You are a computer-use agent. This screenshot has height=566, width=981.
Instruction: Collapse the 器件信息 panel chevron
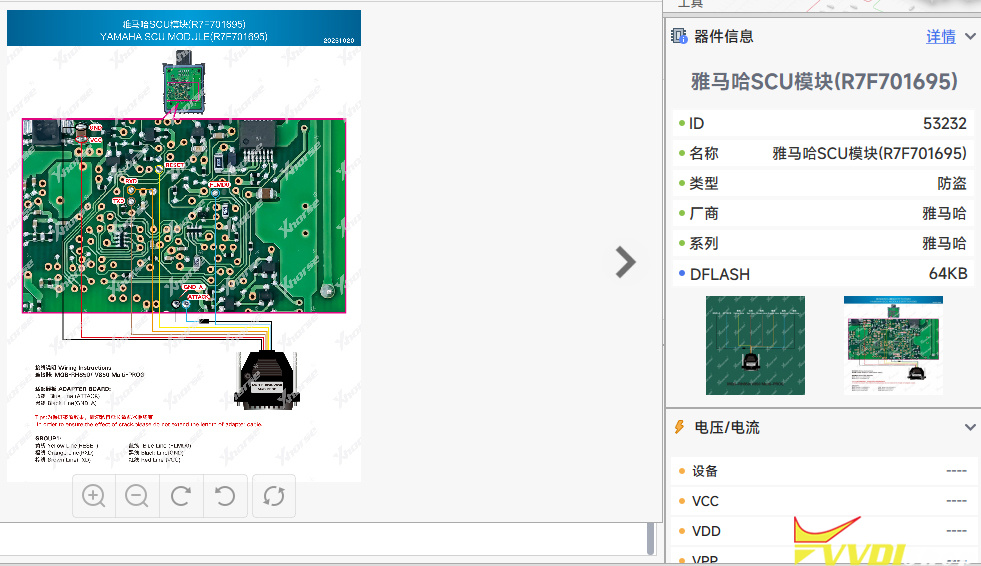970,37
